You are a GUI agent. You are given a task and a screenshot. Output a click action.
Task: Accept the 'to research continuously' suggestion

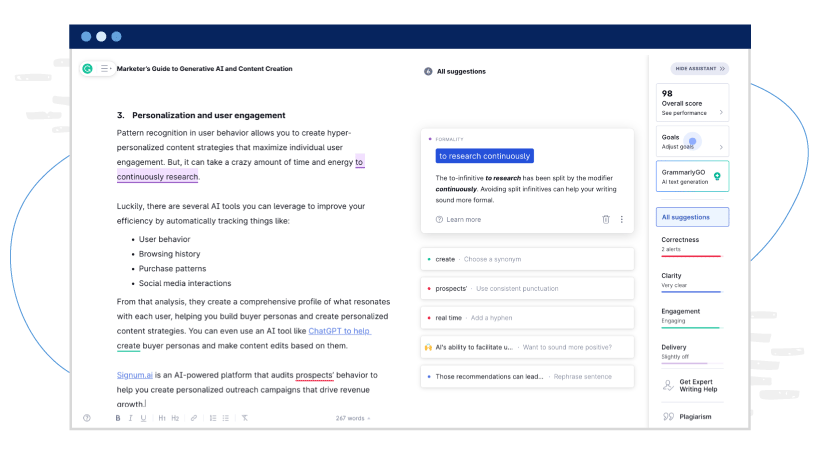(x=484, y=156)
